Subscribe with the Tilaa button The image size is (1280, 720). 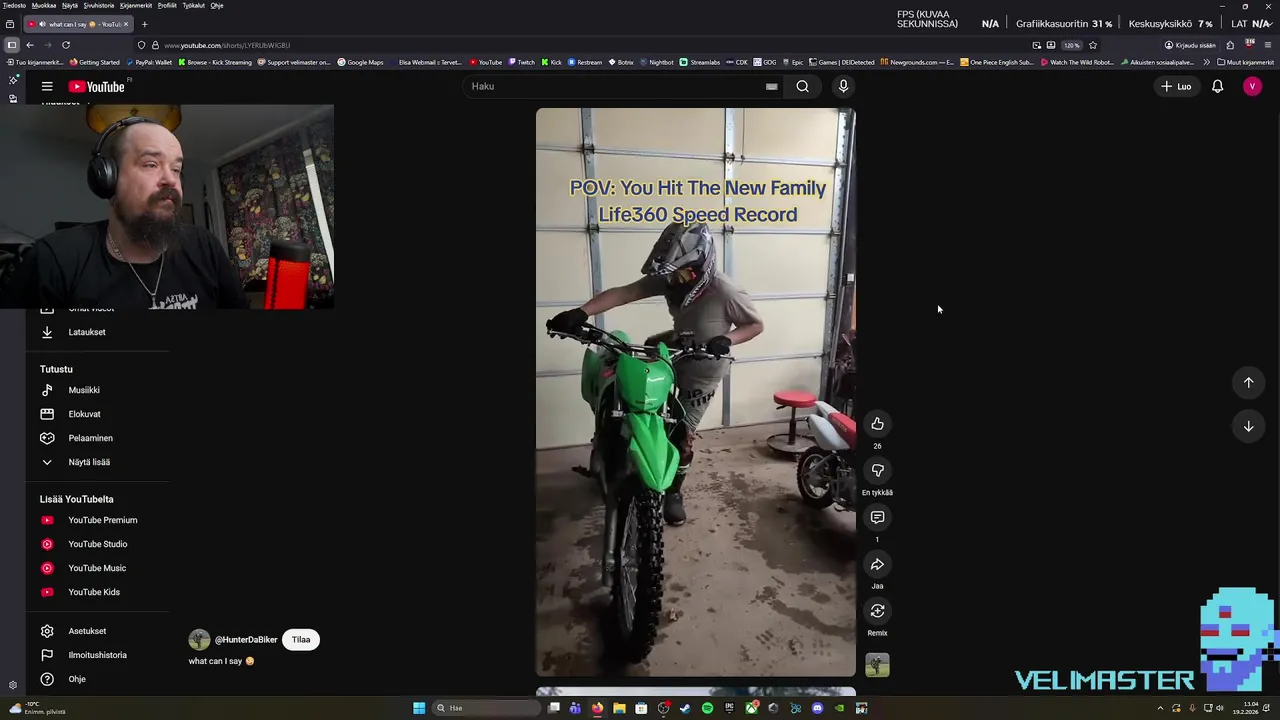click(301, 640)
